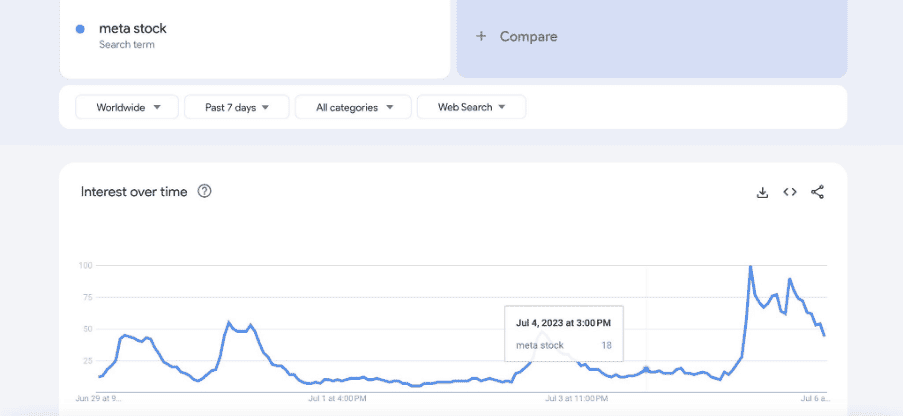Viewport: 904px width, 416px height.
Task: Open the Web Search type dropdown
Action: pyautogui.click(x=471, y=107)
